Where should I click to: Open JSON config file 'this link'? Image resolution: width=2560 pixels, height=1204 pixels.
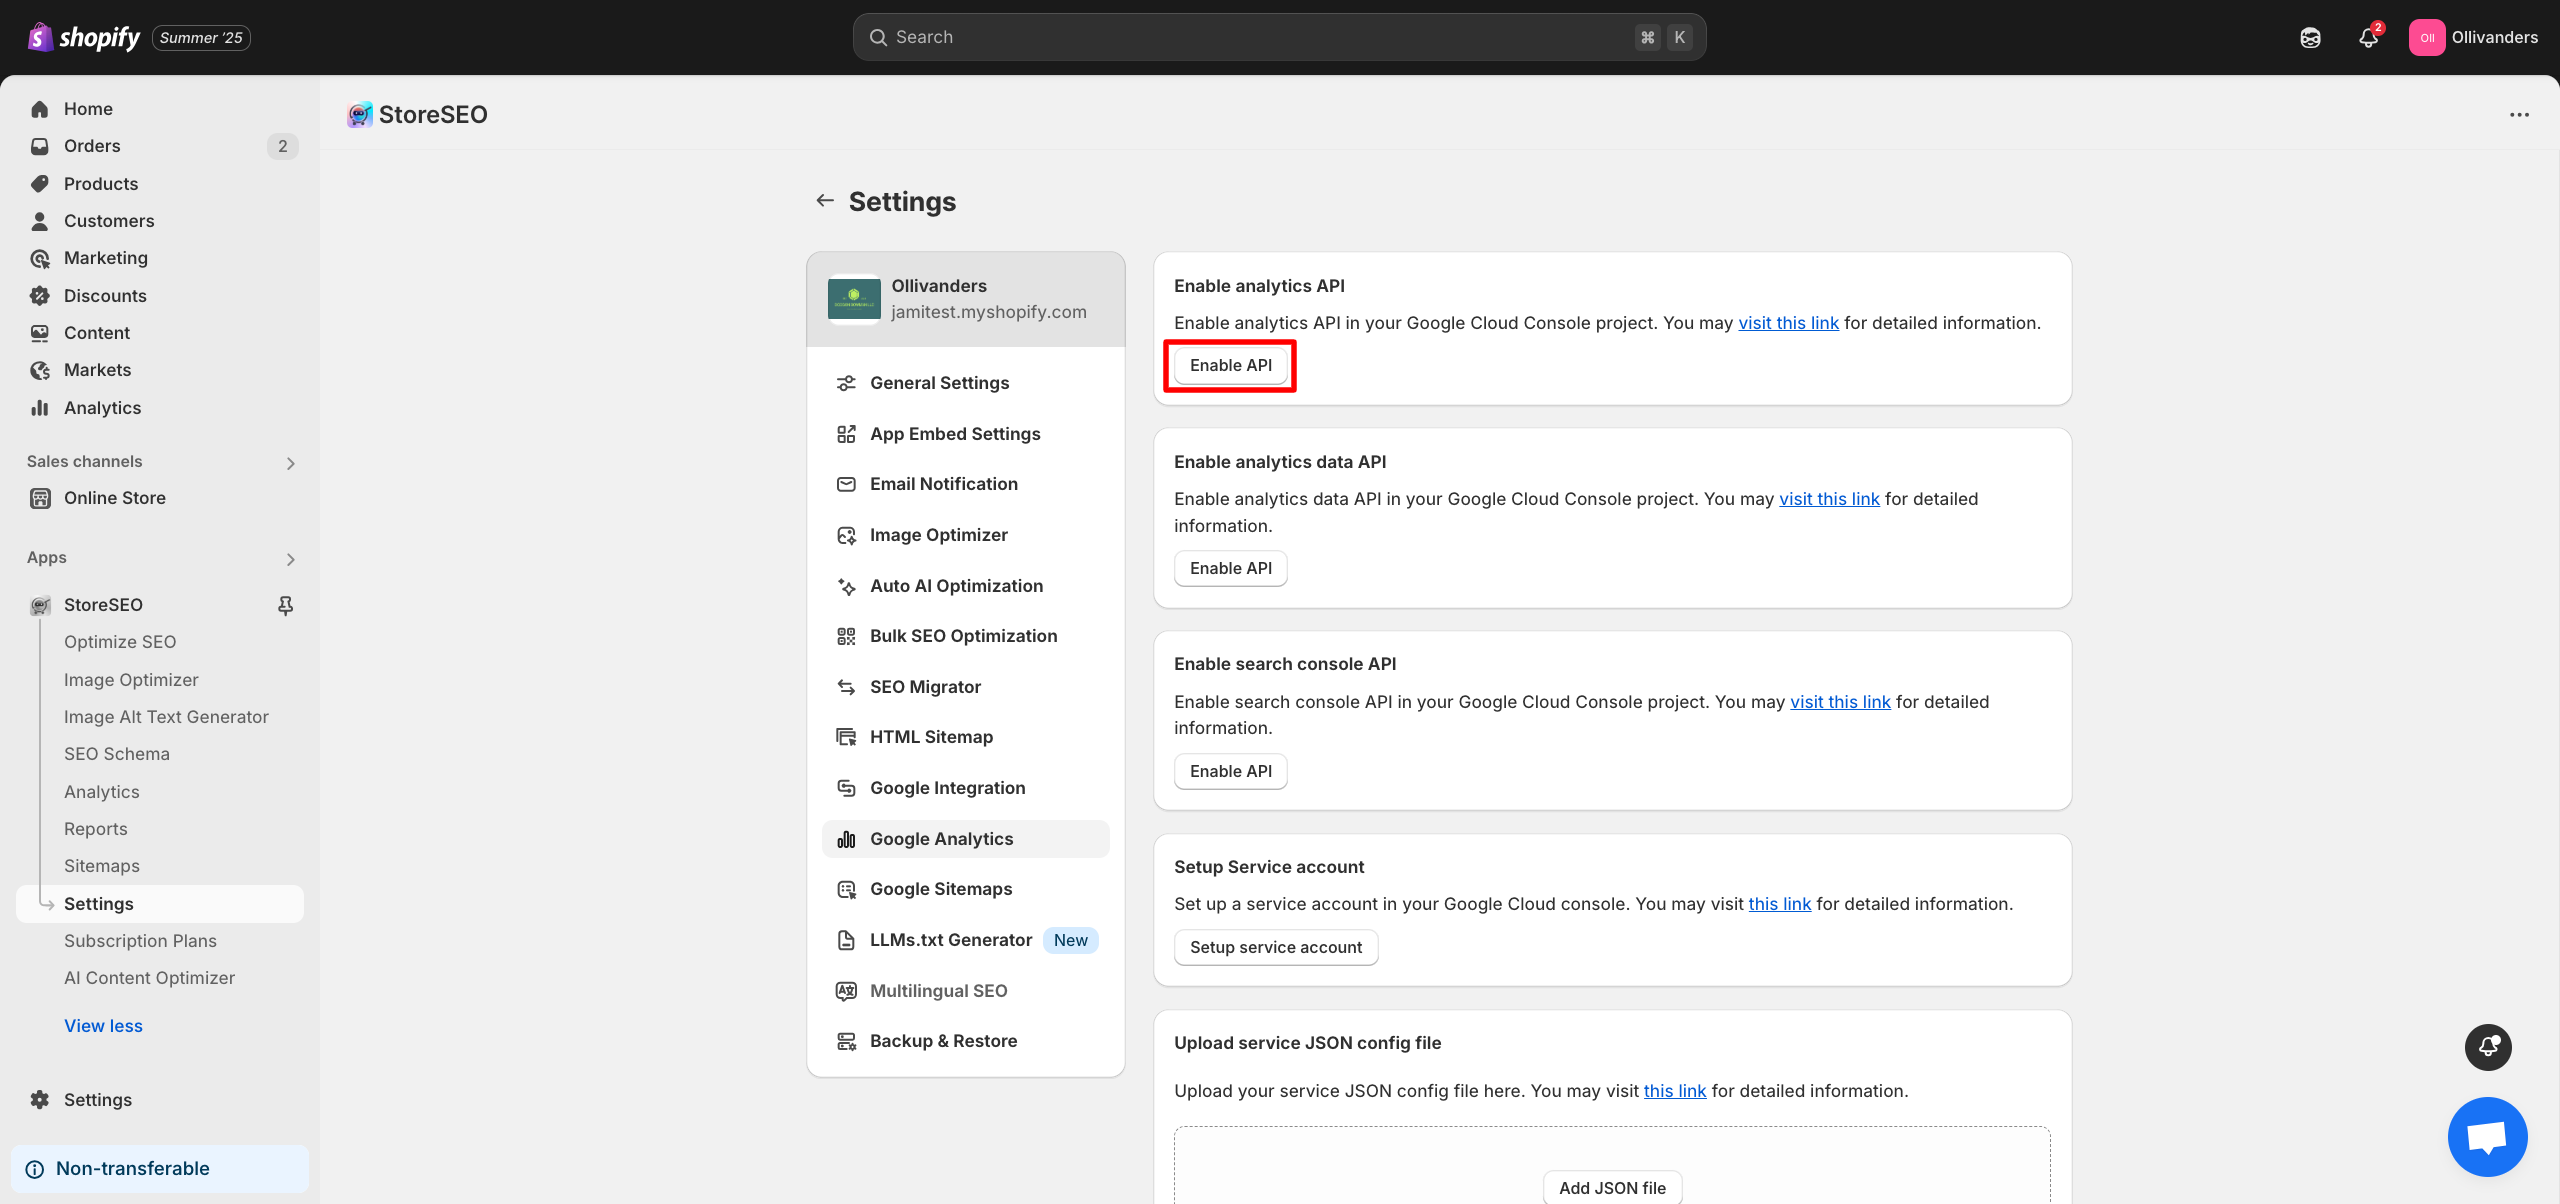pos(1675,1091)
